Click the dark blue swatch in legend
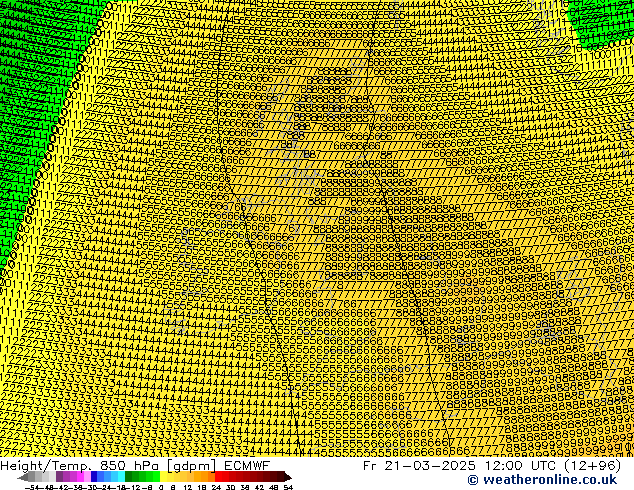Viewport: 634px width, 490px height. click(x=94, y=476)
